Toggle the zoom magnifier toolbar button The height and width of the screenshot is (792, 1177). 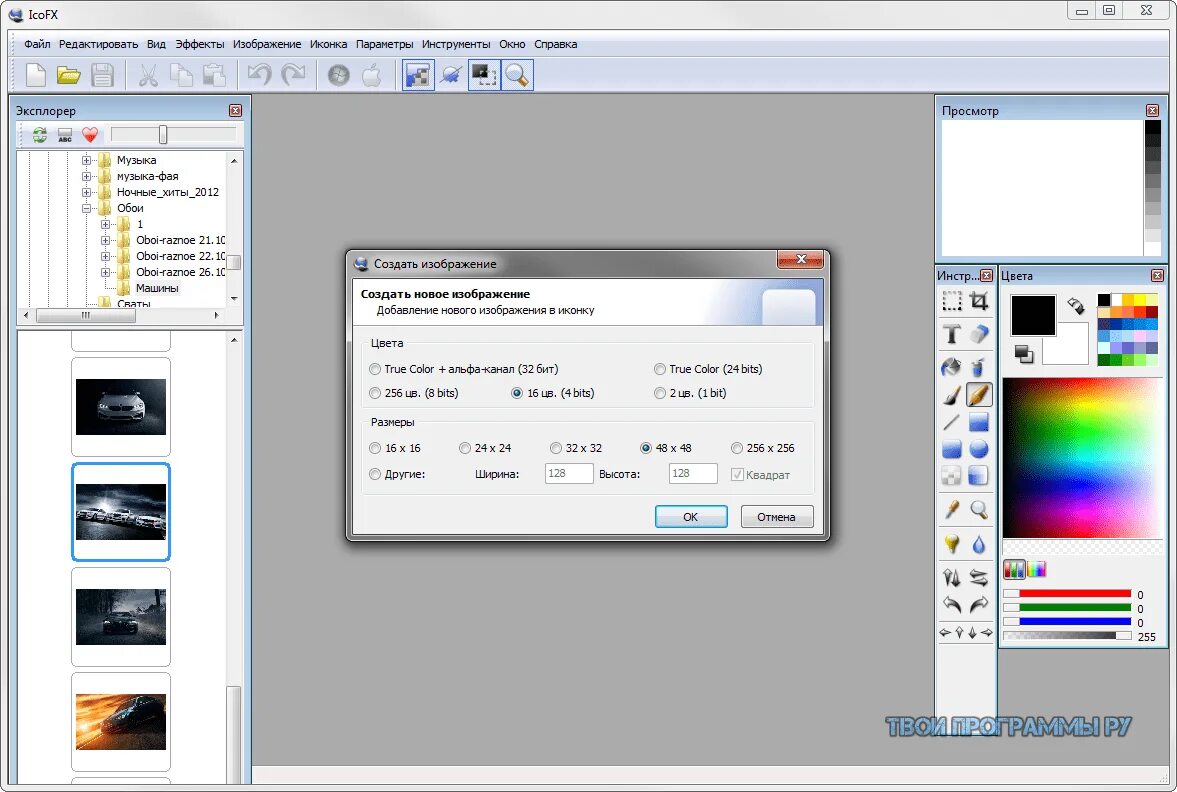click(517, 75)
